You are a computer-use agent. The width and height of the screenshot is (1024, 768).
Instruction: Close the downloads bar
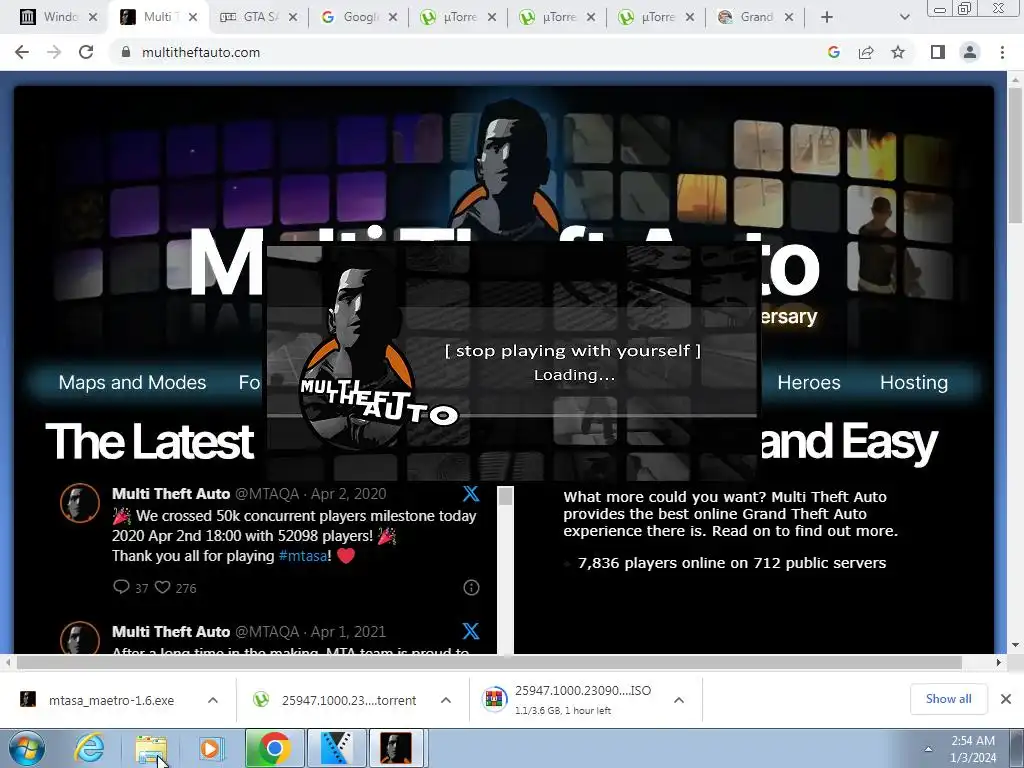point(1006,699)
